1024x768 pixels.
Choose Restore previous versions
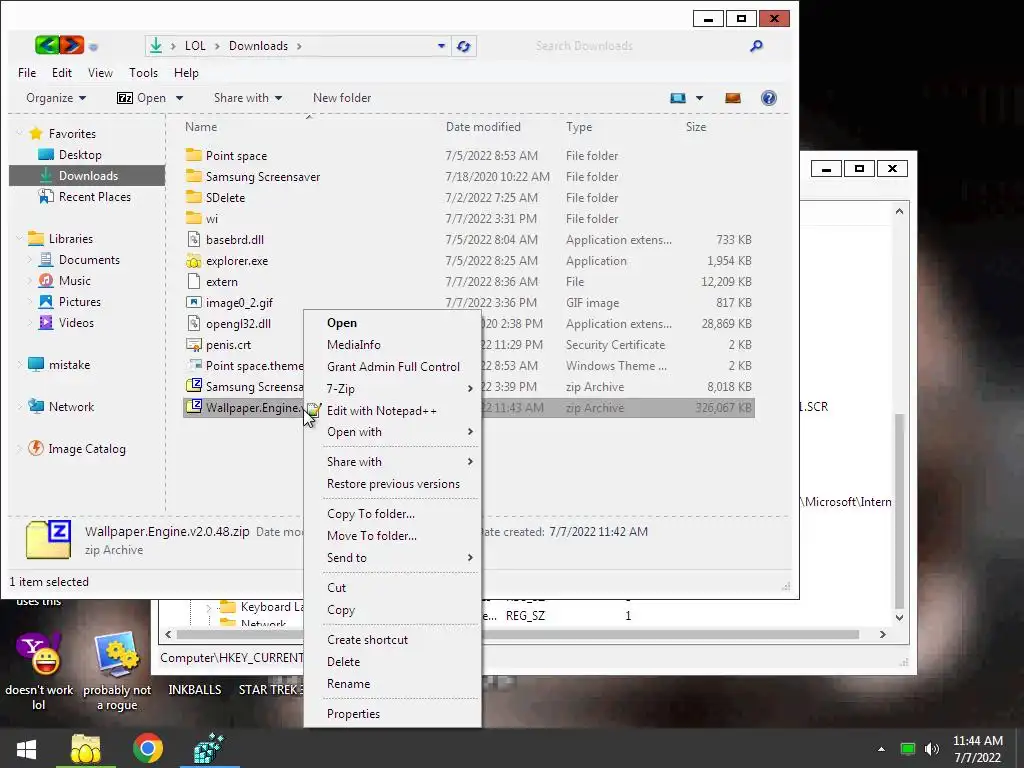click(x=393, y=484)
